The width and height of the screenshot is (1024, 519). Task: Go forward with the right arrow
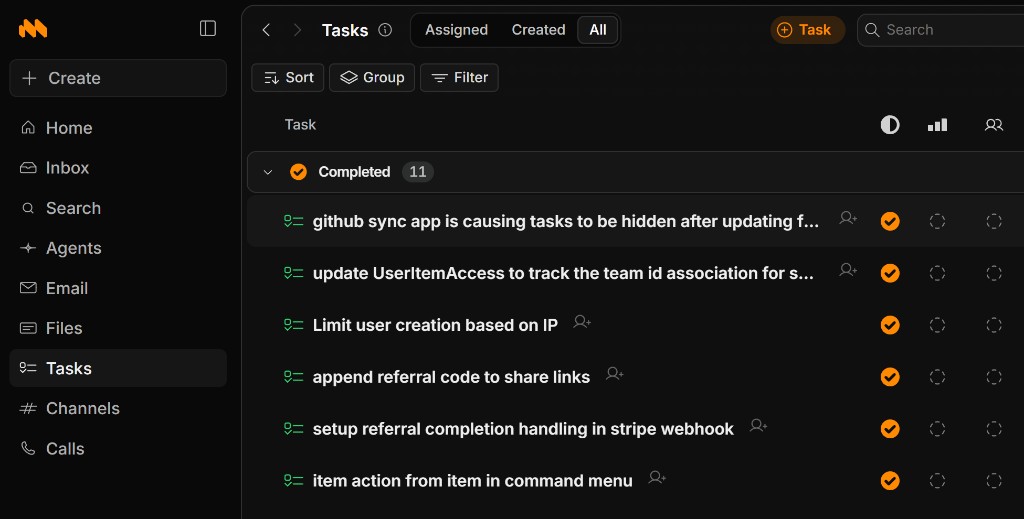(x=297, y=30)
